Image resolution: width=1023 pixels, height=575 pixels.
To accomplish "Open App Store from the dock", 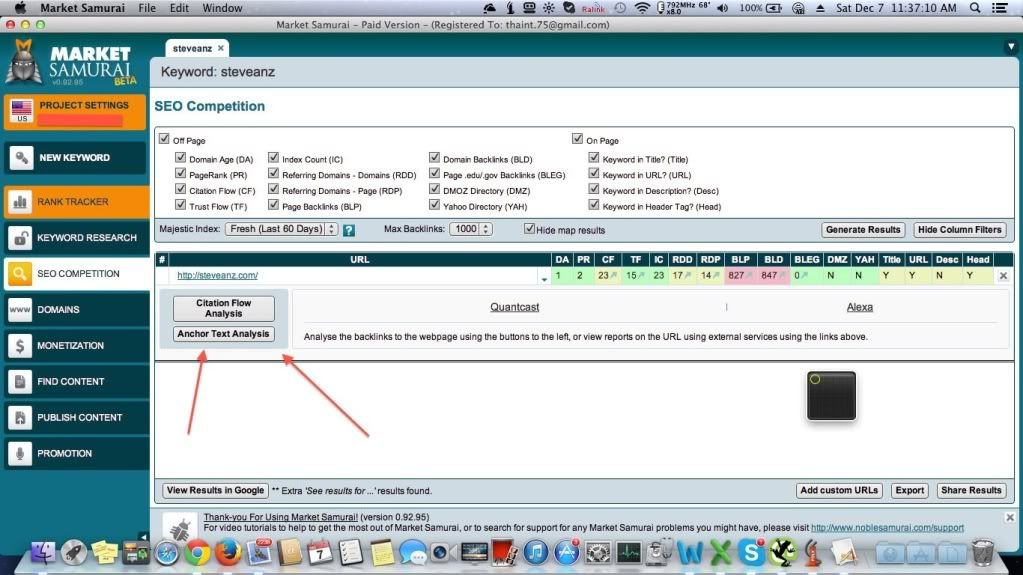I will (566, 553).
